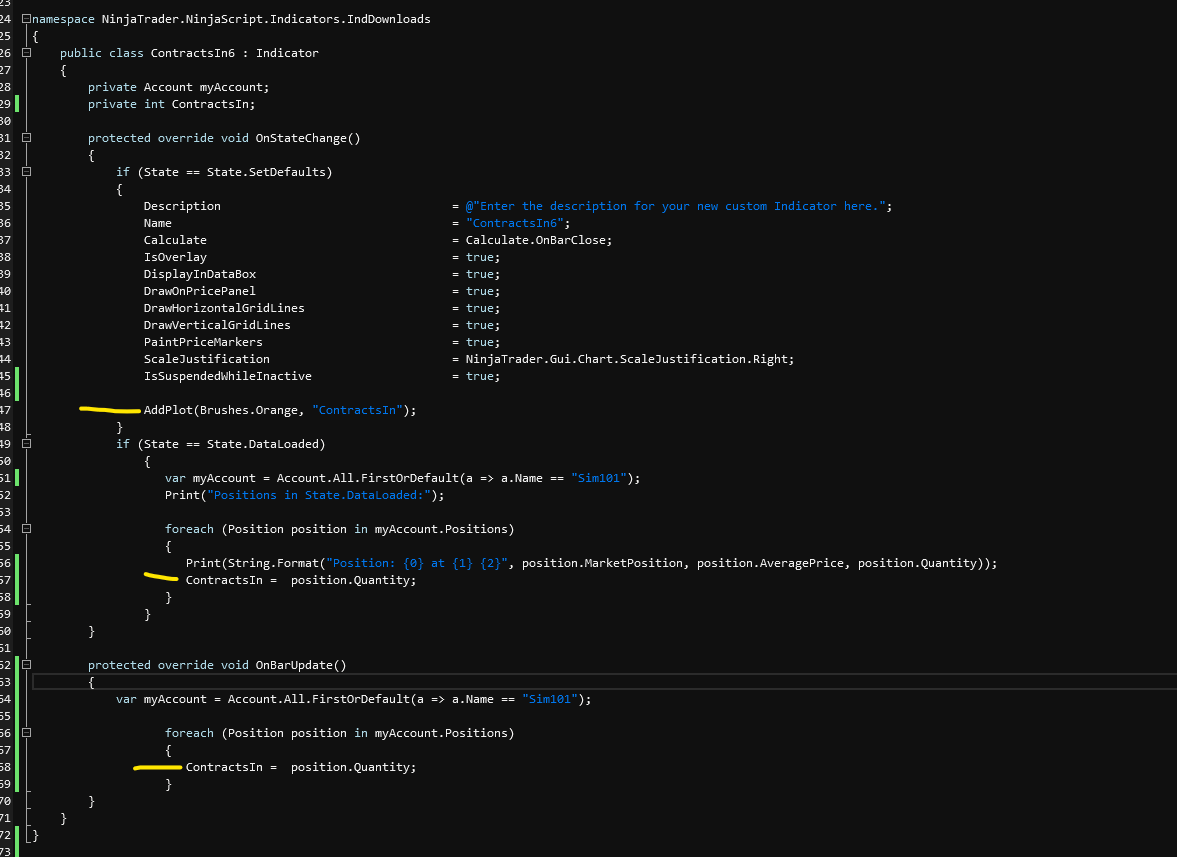
Task: Collapse the State.DataLoaded if block
Action: (x=27, y=444)
